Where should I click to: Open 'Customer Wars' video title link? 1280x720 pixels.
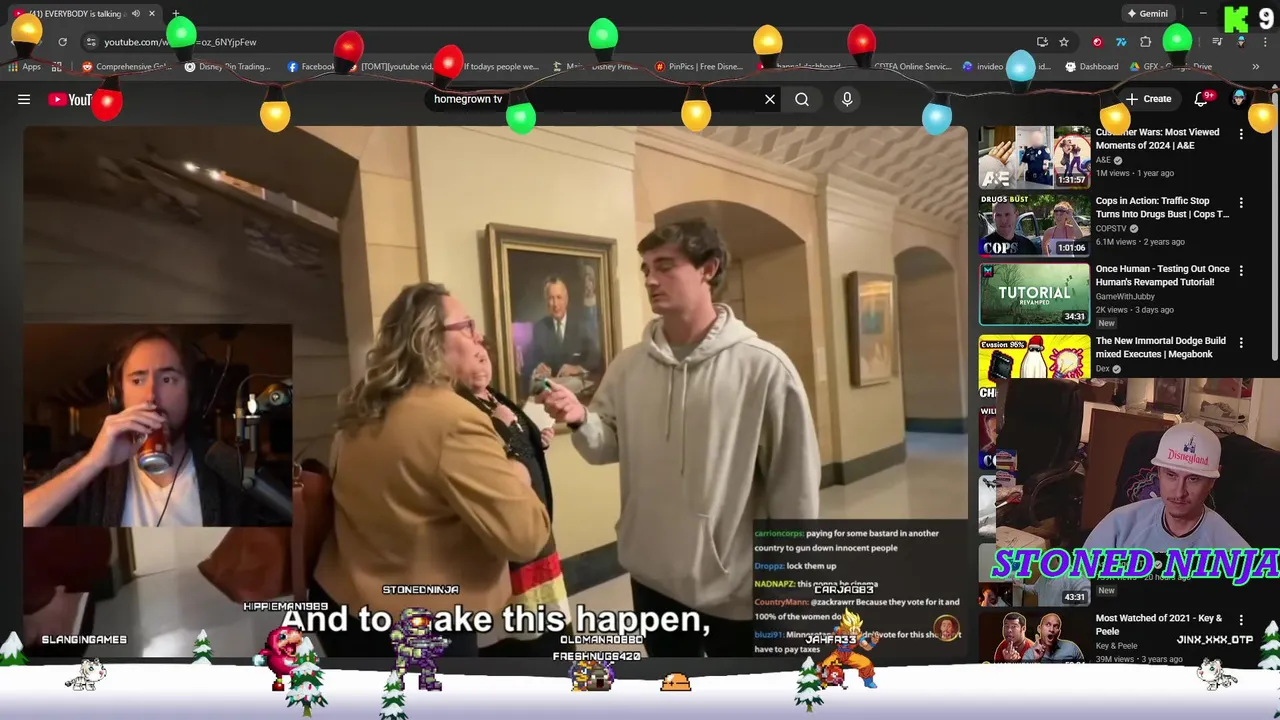[1158, 138]
